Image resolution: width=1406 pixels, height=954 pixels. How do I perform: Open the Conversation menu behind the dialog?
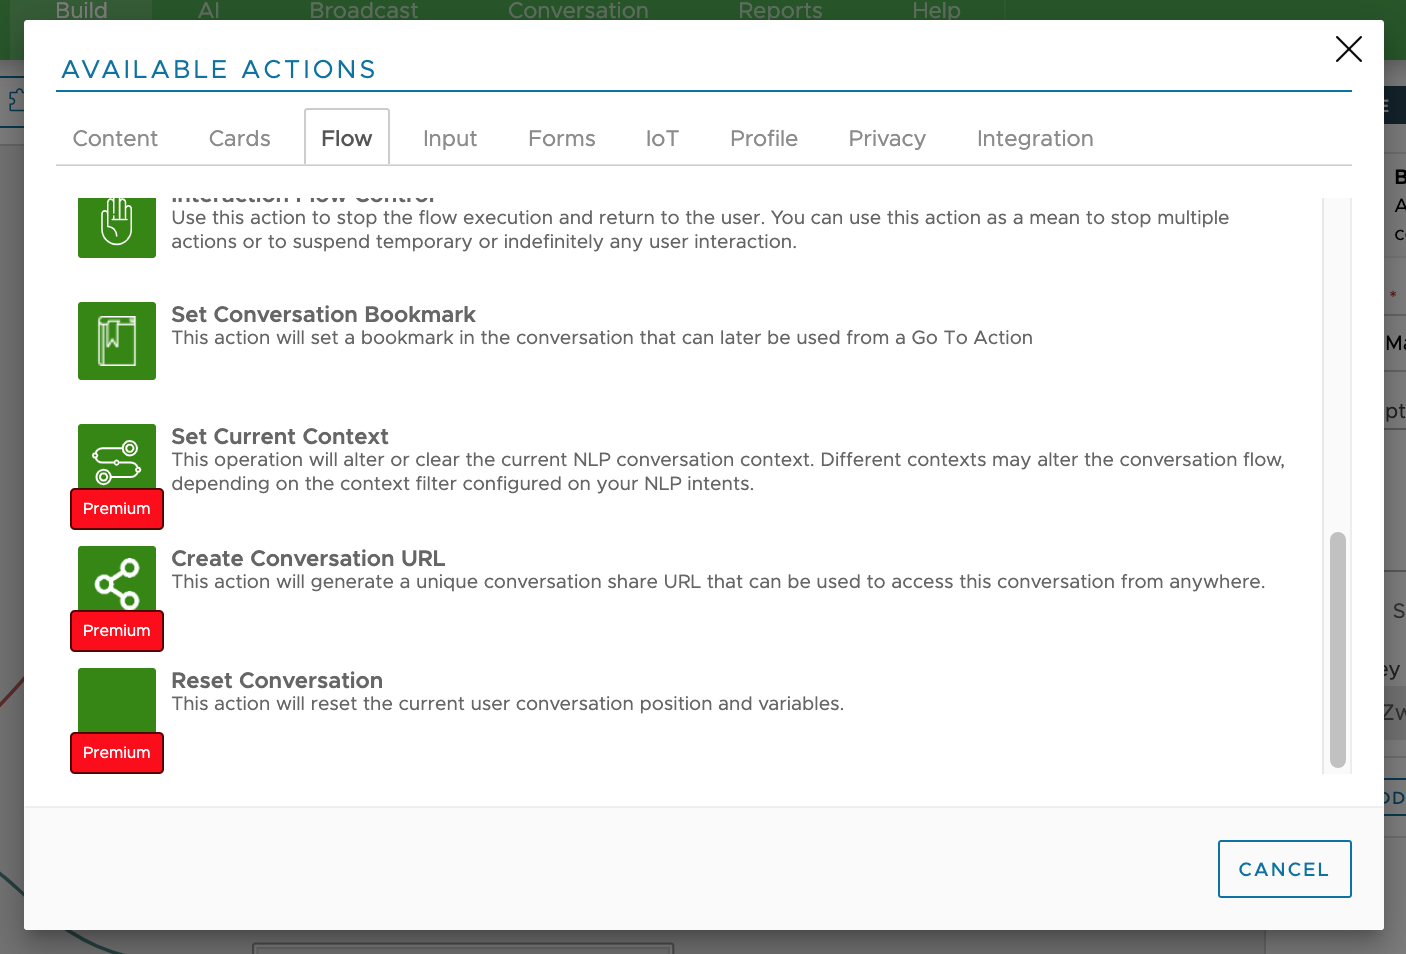[x=578, y=11]
